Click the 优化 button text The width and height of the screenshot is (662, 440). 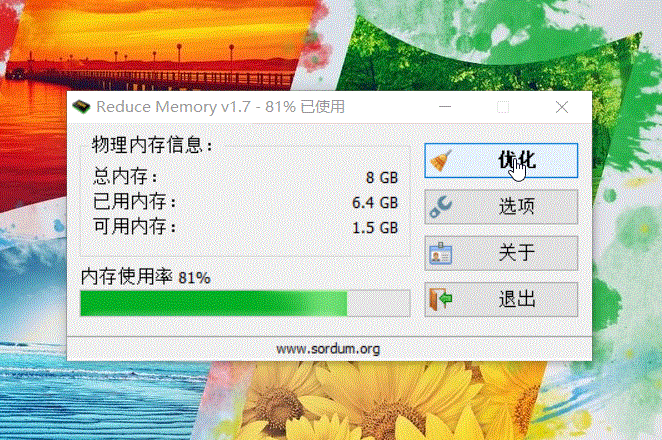[517, 160]
